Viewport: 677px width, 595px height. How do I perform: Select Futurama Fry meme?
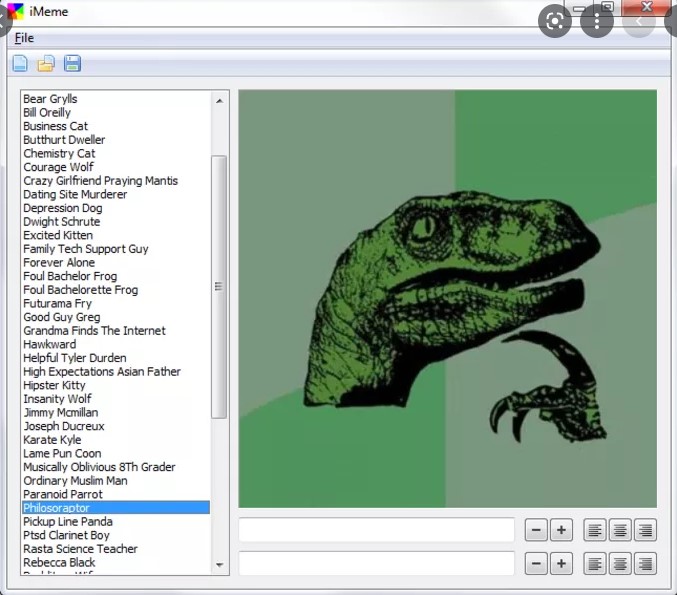pos(57,304)
